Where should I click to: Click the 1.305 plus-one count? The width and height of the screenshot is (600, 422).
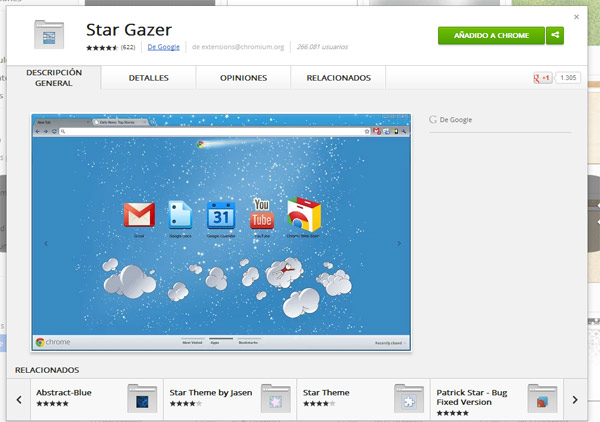[568, 78]
